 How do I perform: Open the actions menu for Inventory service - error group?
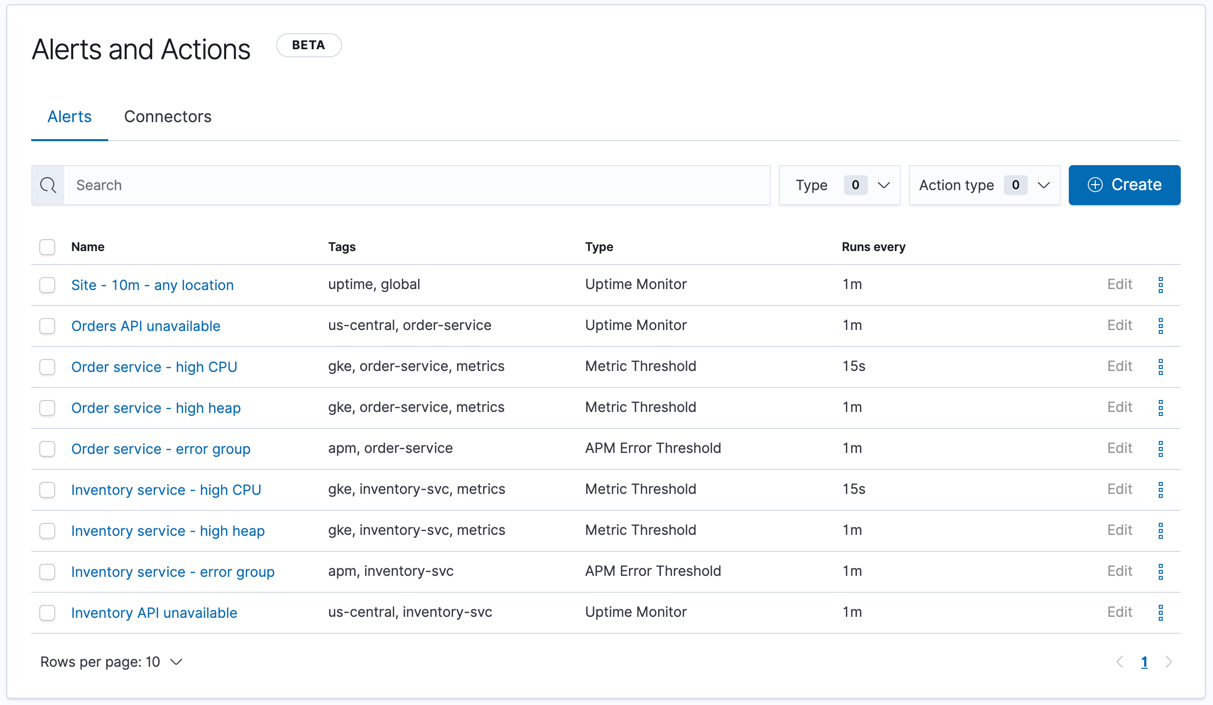coord(1161,571)
